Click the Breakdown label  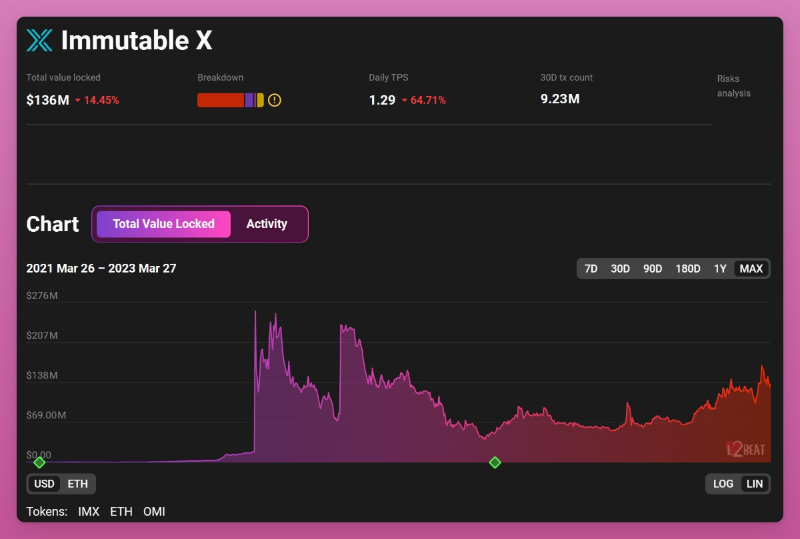click(x=220, y=78)
